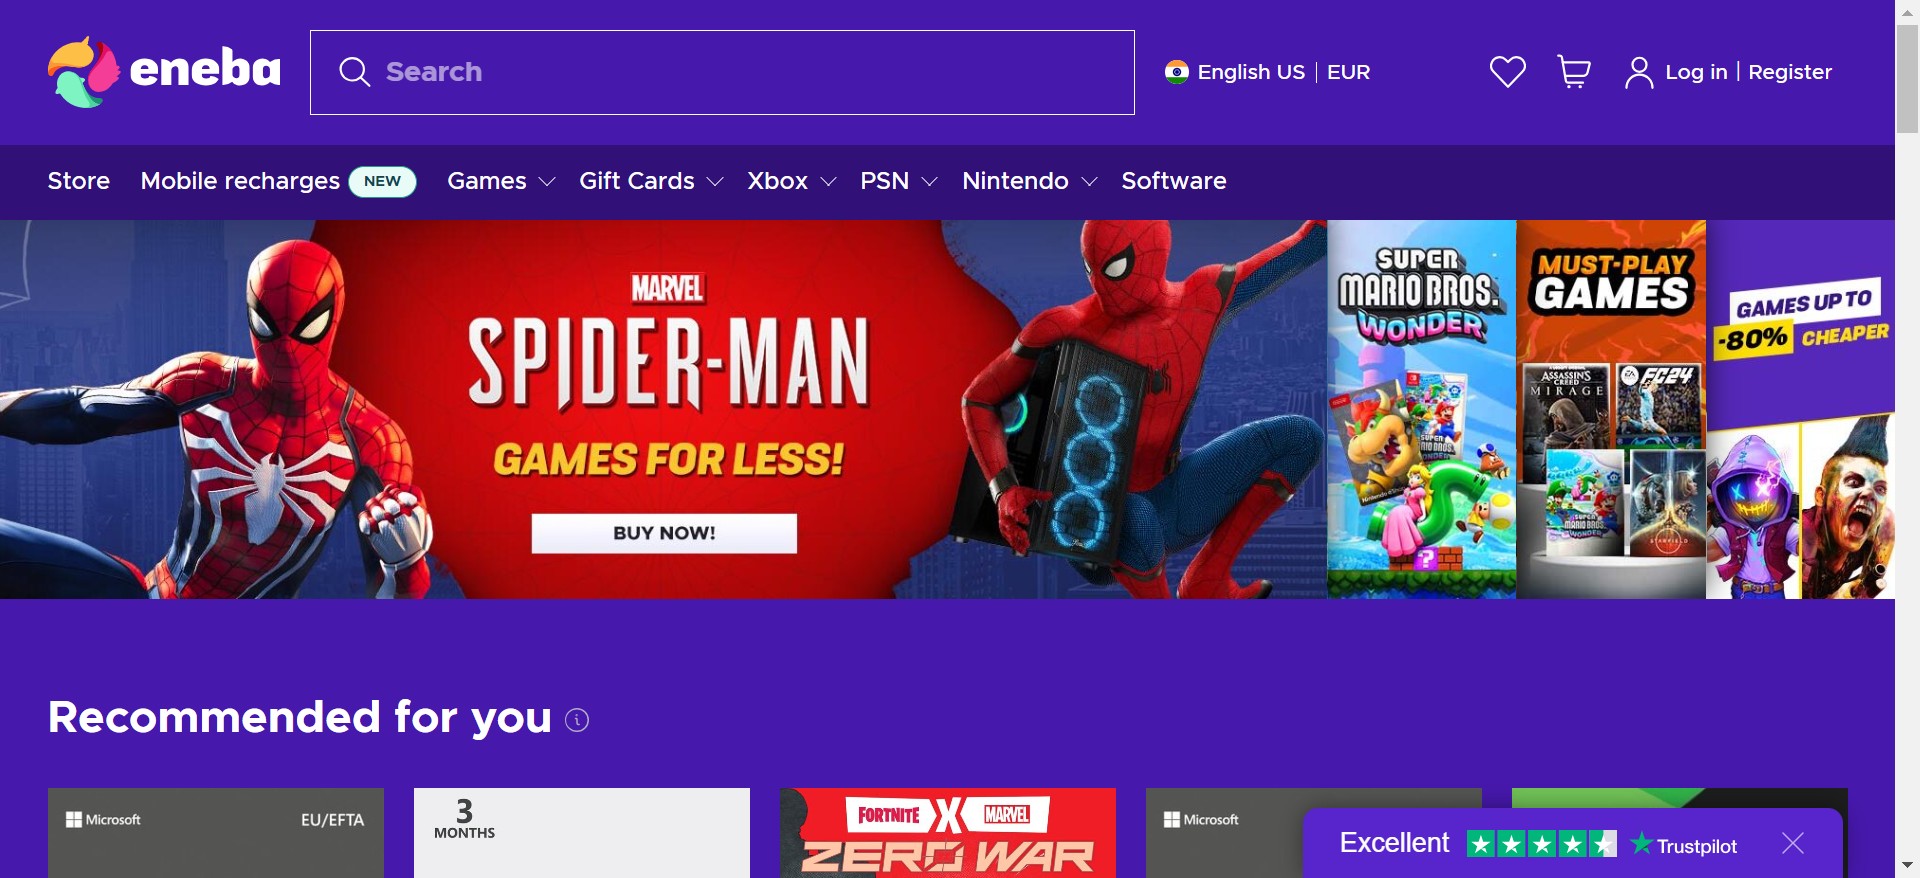This screenshot has height=878, width=1920.
Task: Expand the Xbox dropdown menu
Action: [x=792, y=181]
